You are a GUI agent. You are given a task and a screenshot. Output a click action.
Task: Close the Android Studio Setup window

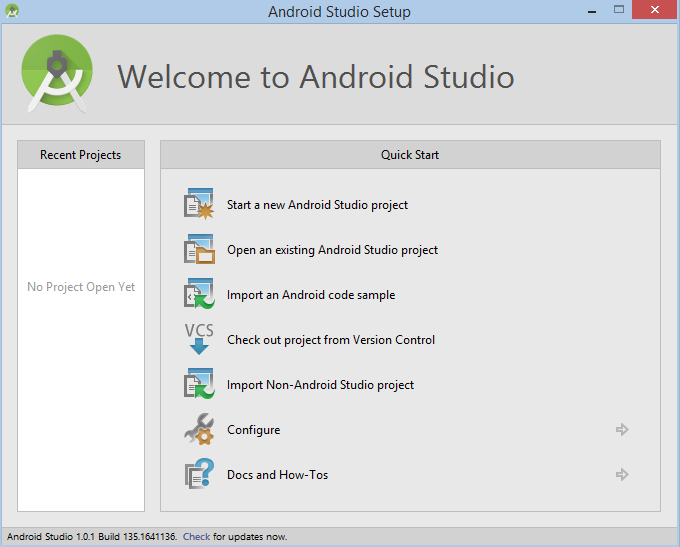655,10
